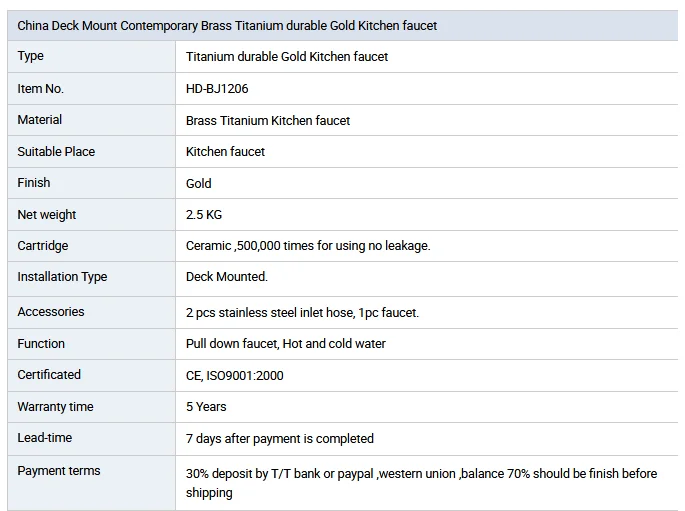Click the 'Item No.' label
Image resolution: width=685 pixels, height=511 pixels.
40,89
